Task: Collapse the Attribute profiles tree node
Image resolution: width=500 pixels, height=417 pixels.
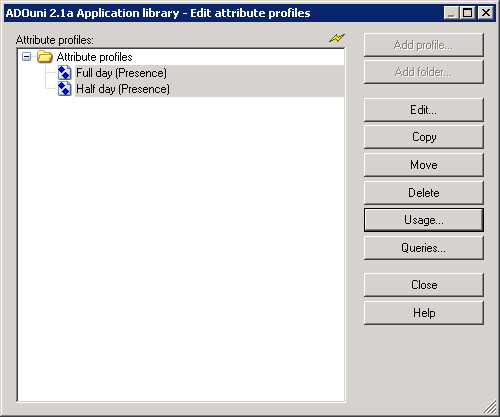Action: click(26, 57)
